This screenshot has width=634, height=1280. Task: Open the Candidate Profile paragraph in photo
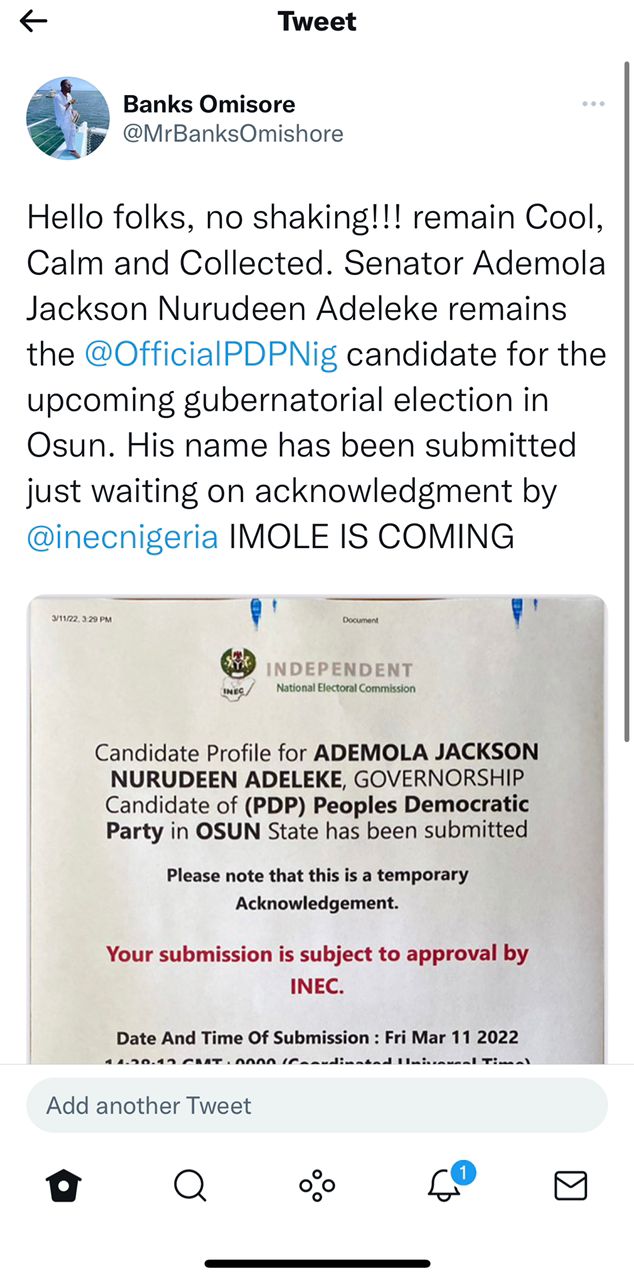point(317,790)
